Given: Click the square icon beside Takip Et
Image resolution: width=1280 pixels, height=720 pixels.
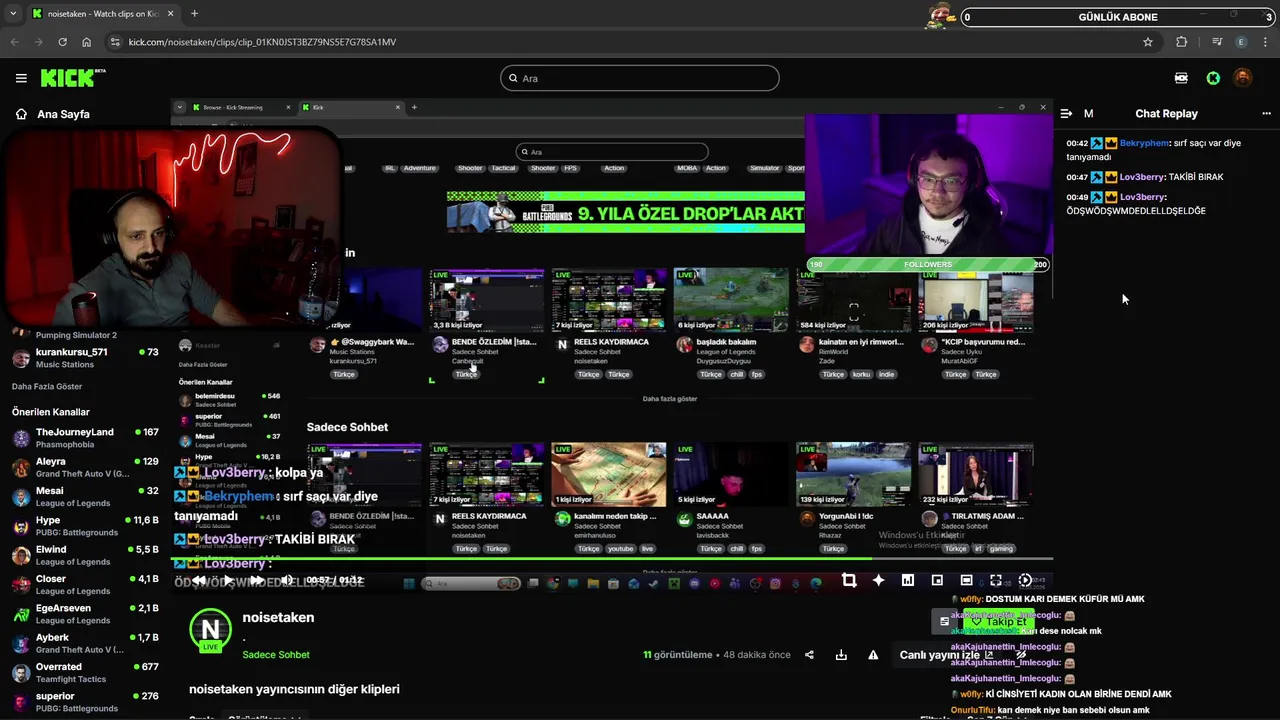Looking at the screenshot, I should pos(944,622).
